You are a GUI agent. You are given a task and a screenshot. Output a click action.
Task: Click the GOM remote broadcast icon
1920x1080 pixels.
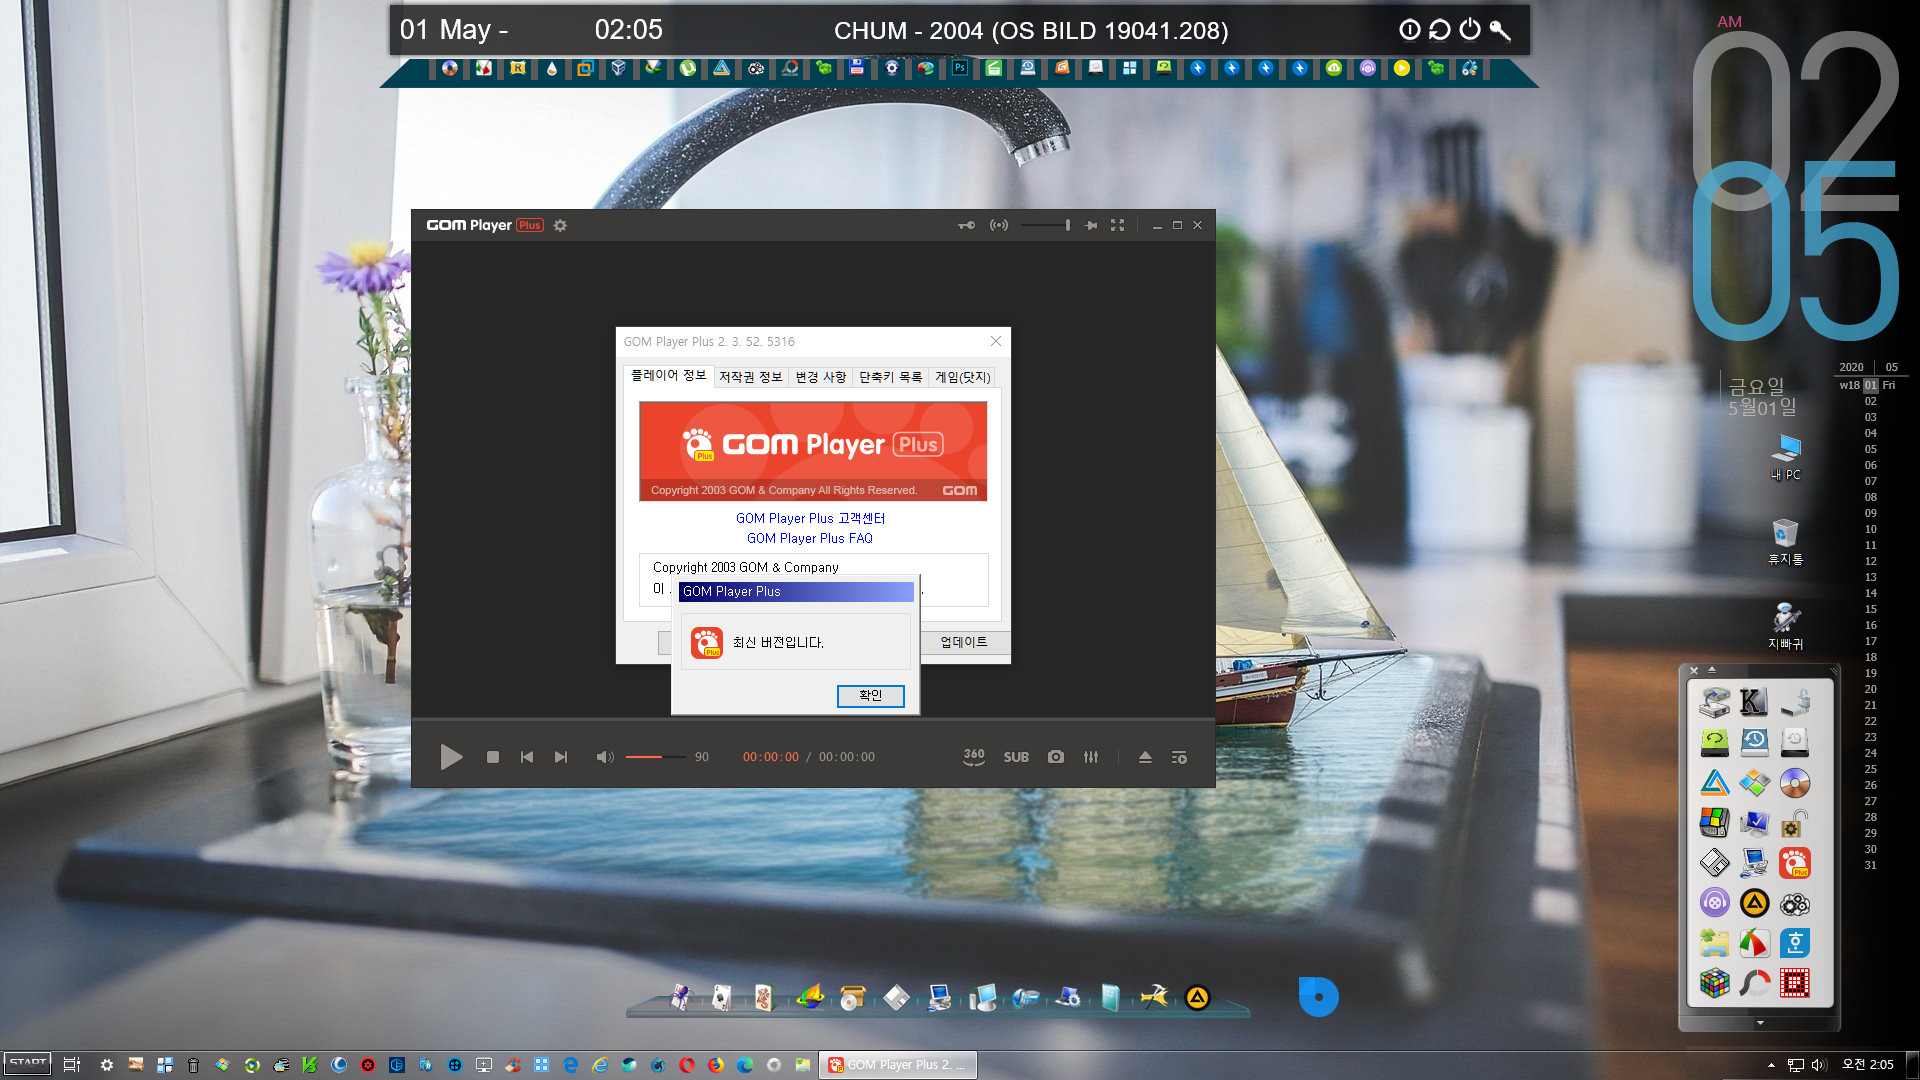pos(998,225)
